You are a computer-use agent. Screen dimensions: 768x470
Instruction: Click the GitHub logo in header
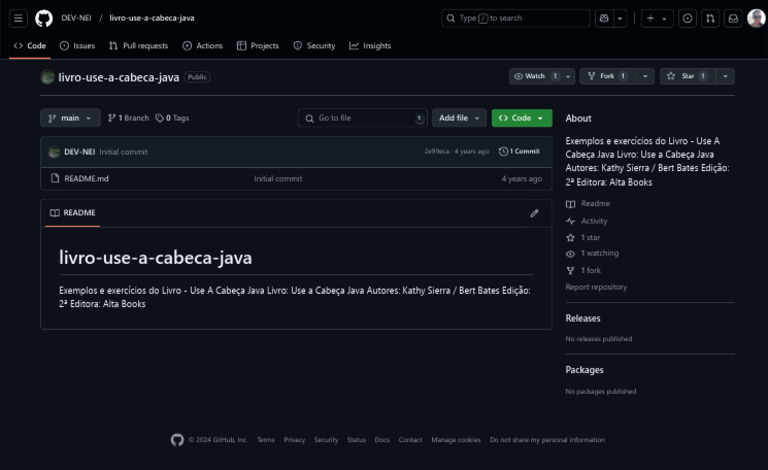coord(44,18)
